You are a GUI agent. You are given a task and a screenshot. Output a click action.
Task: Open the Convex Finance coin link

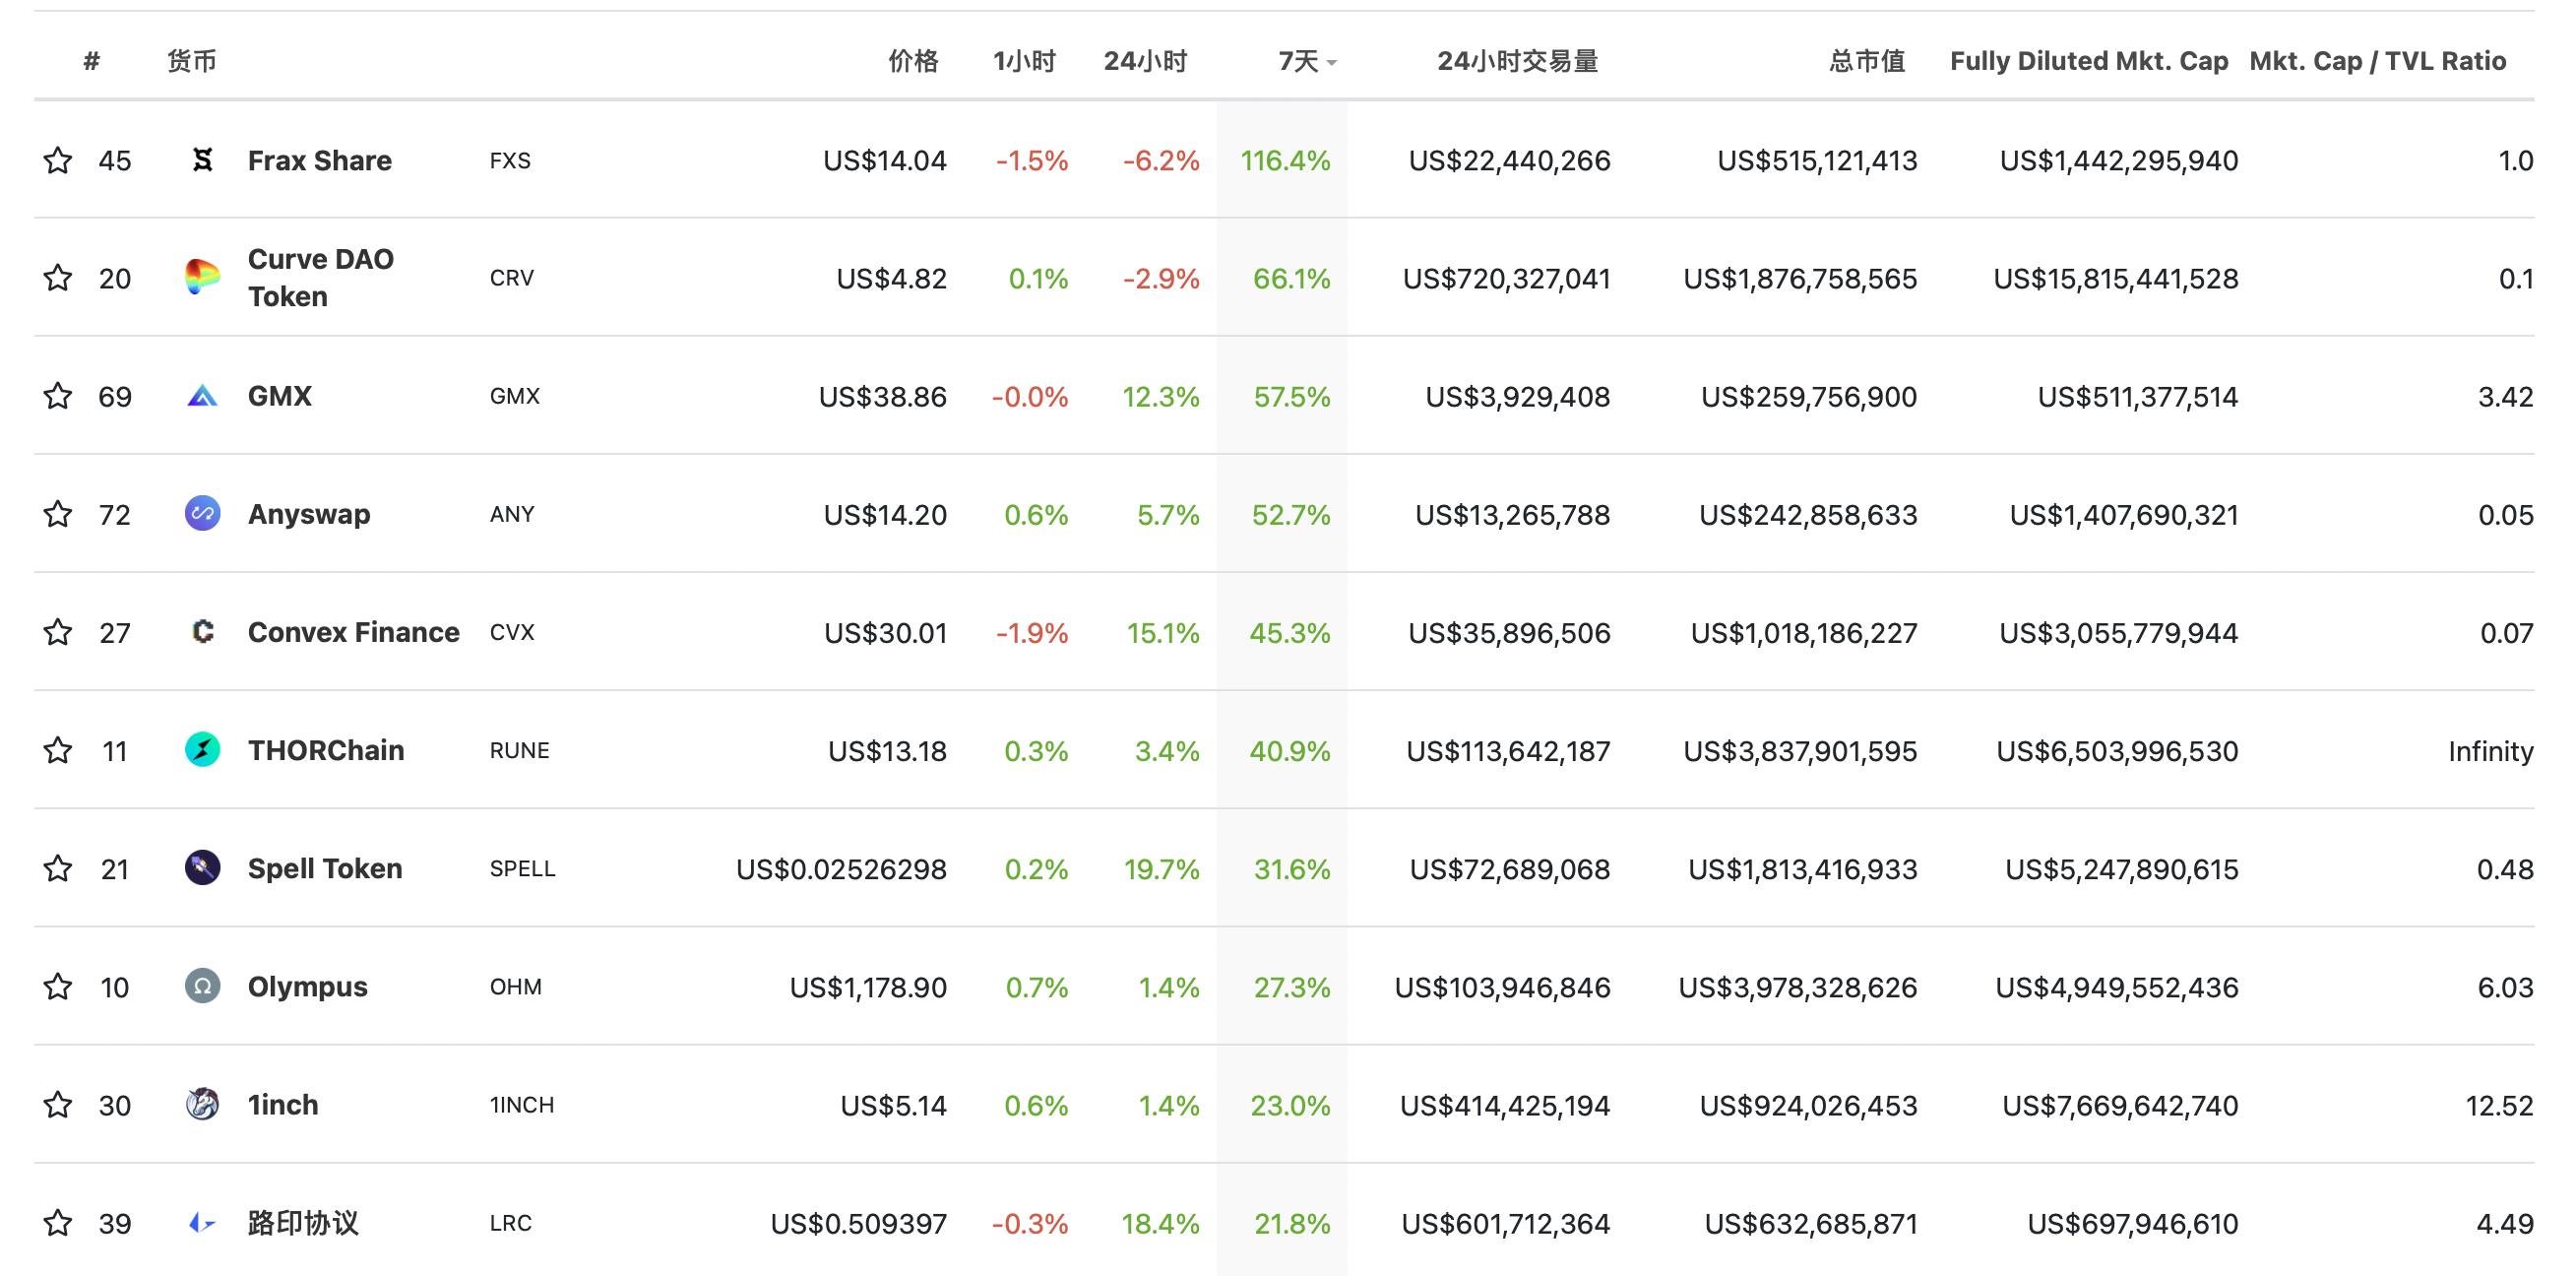(x=353, y=632)
